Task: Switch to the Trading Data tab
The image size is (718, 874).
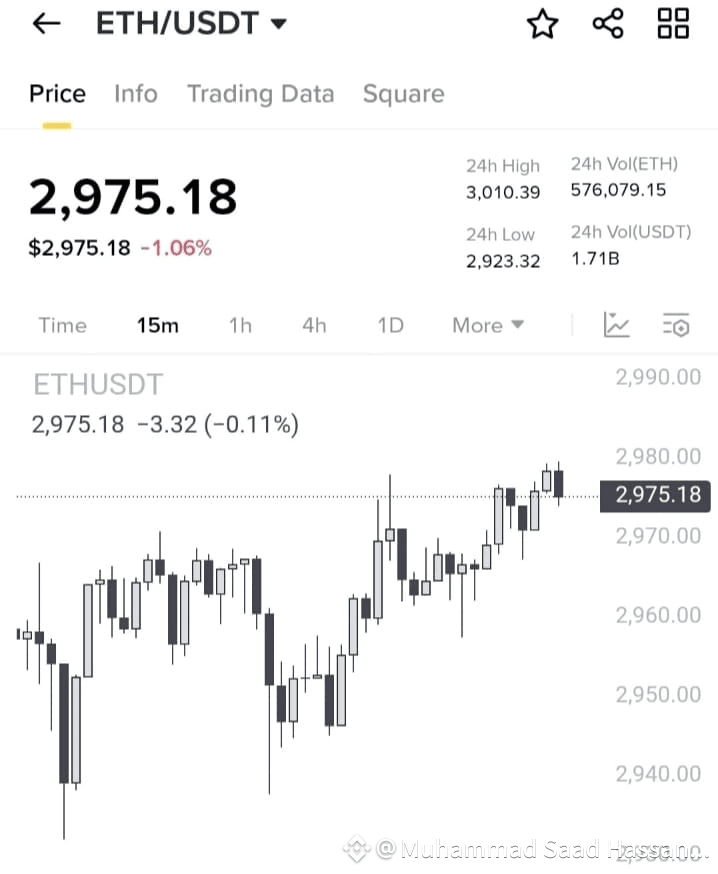Action: coord(261,94)
